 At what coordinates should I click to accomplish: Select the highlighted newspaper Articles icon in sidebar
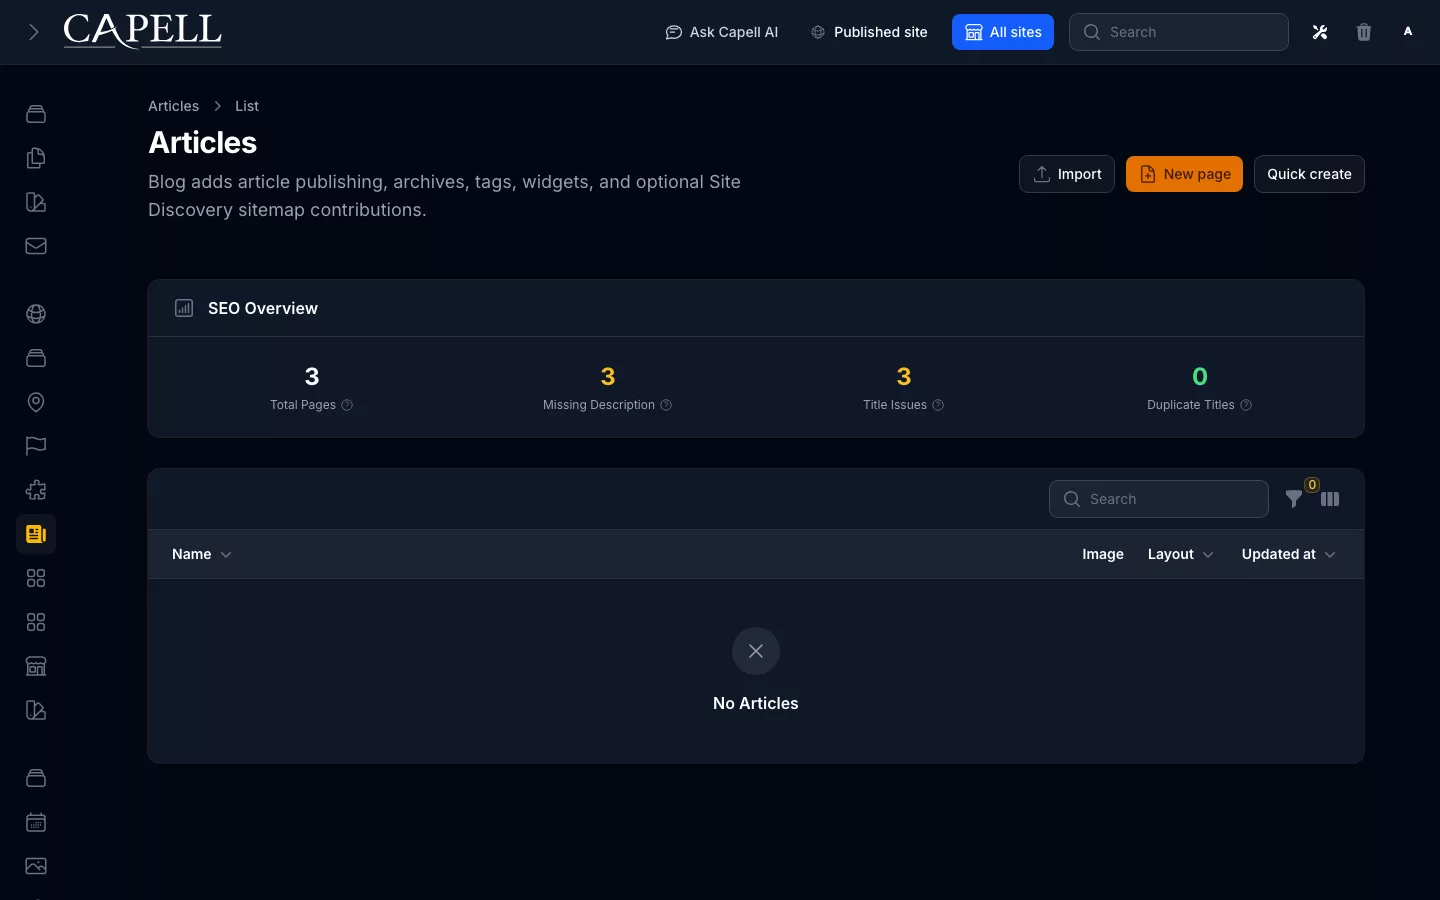pyautogui.click(x=36, y=534)
